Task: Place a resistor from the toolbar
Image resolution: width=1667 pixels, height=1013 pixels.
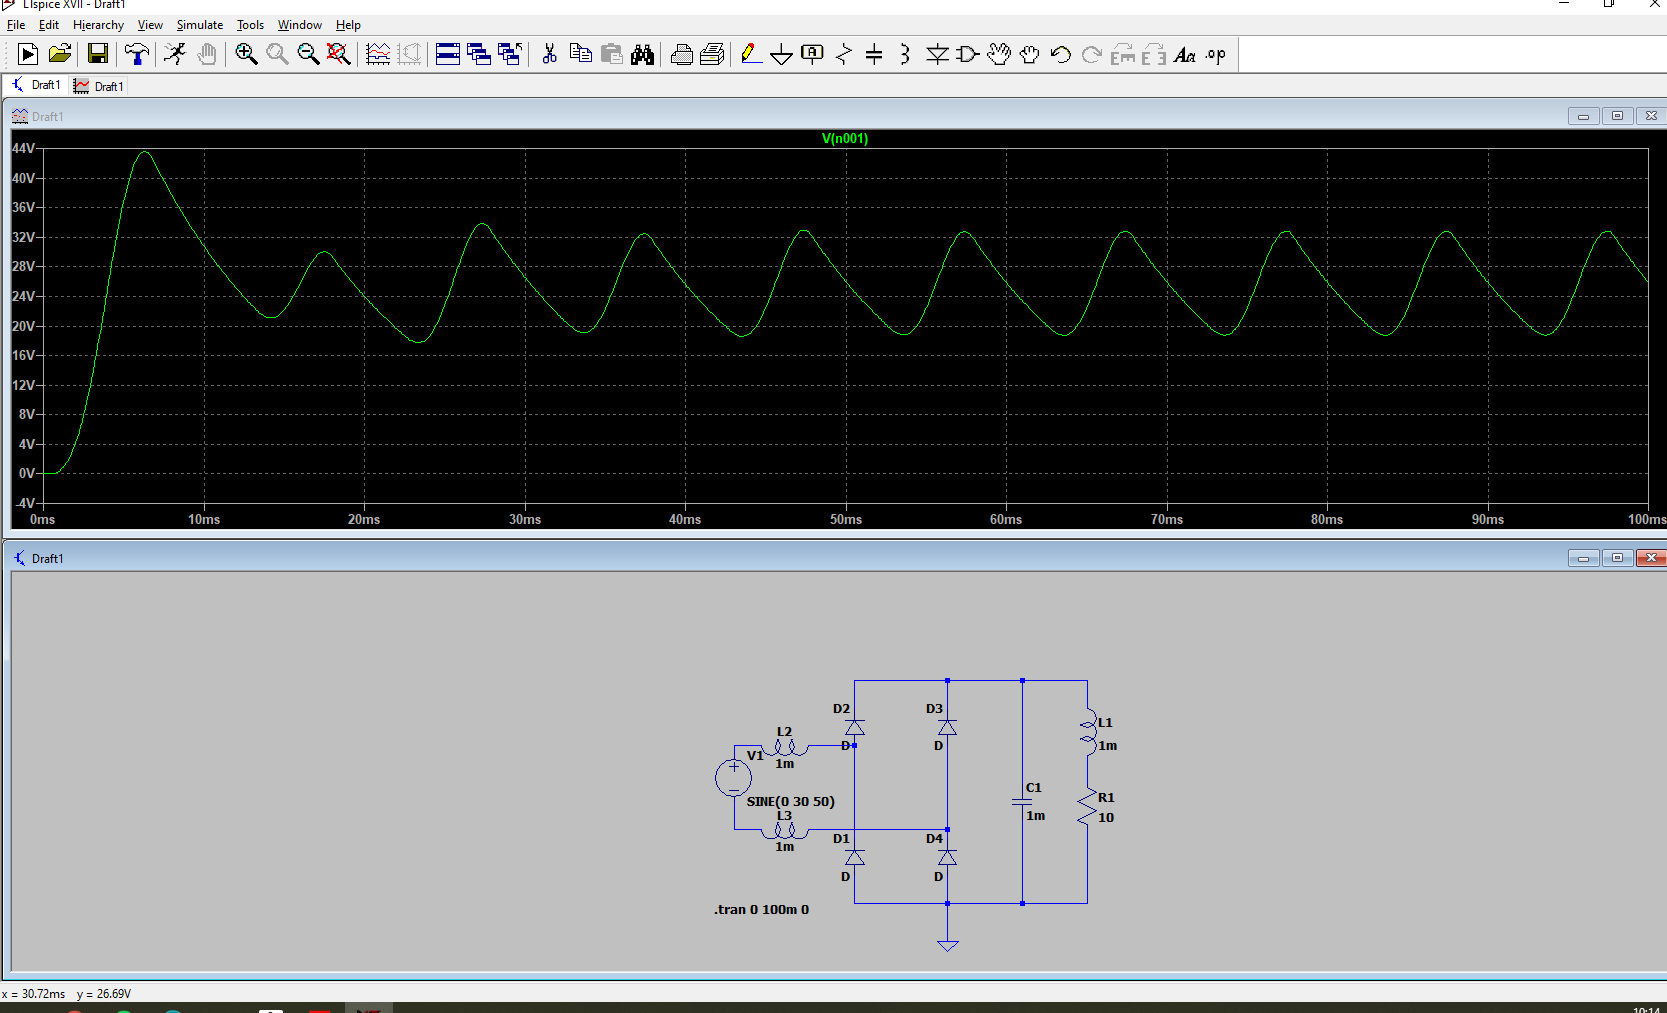Action: 844,55
